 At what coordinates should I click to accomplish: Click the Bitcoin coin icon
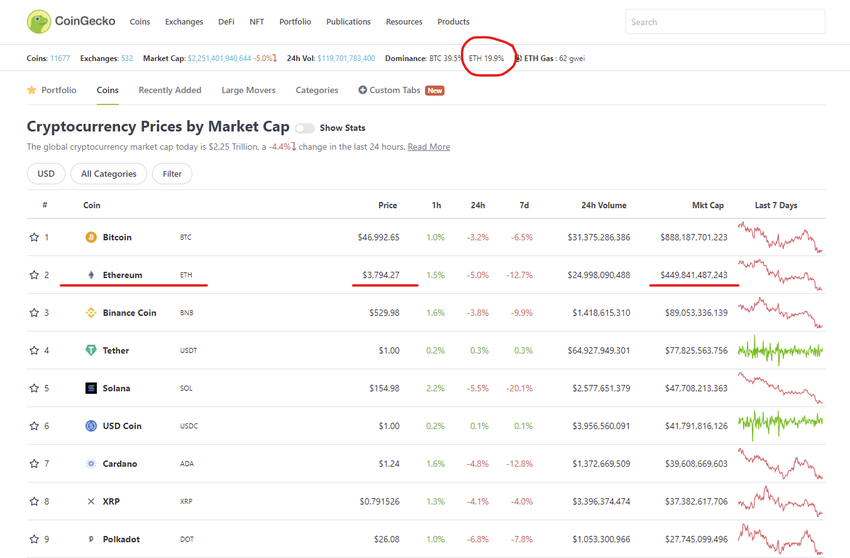91,237
